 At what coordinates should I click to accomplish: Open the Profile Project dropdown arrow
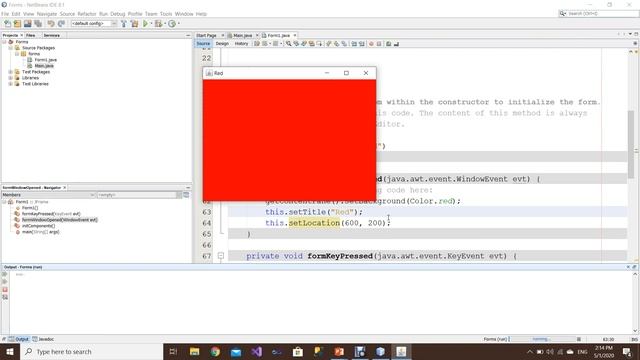click(179, 24)
